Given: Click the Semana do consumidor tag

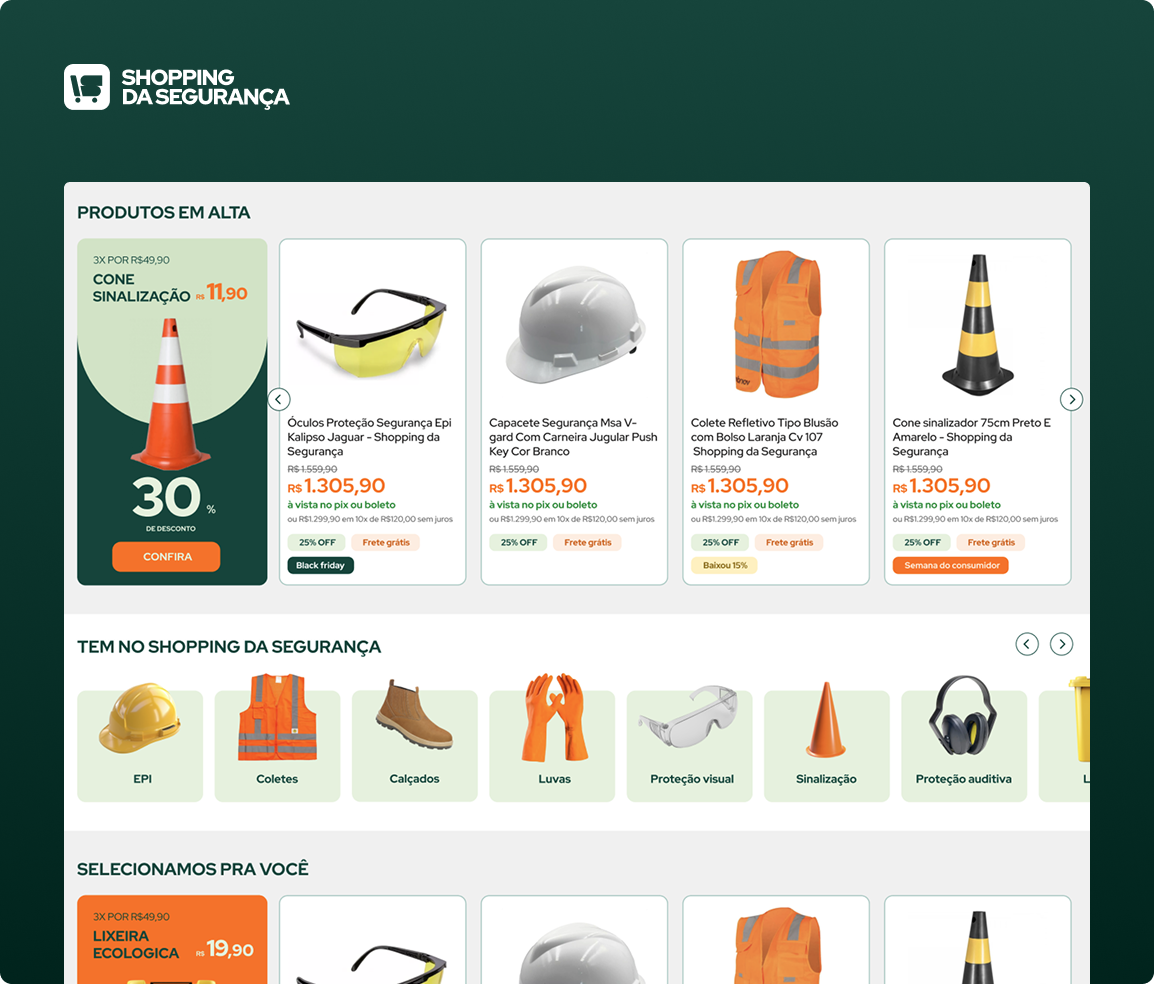Looking at the screenshot, I should click(x=951, y=565).
